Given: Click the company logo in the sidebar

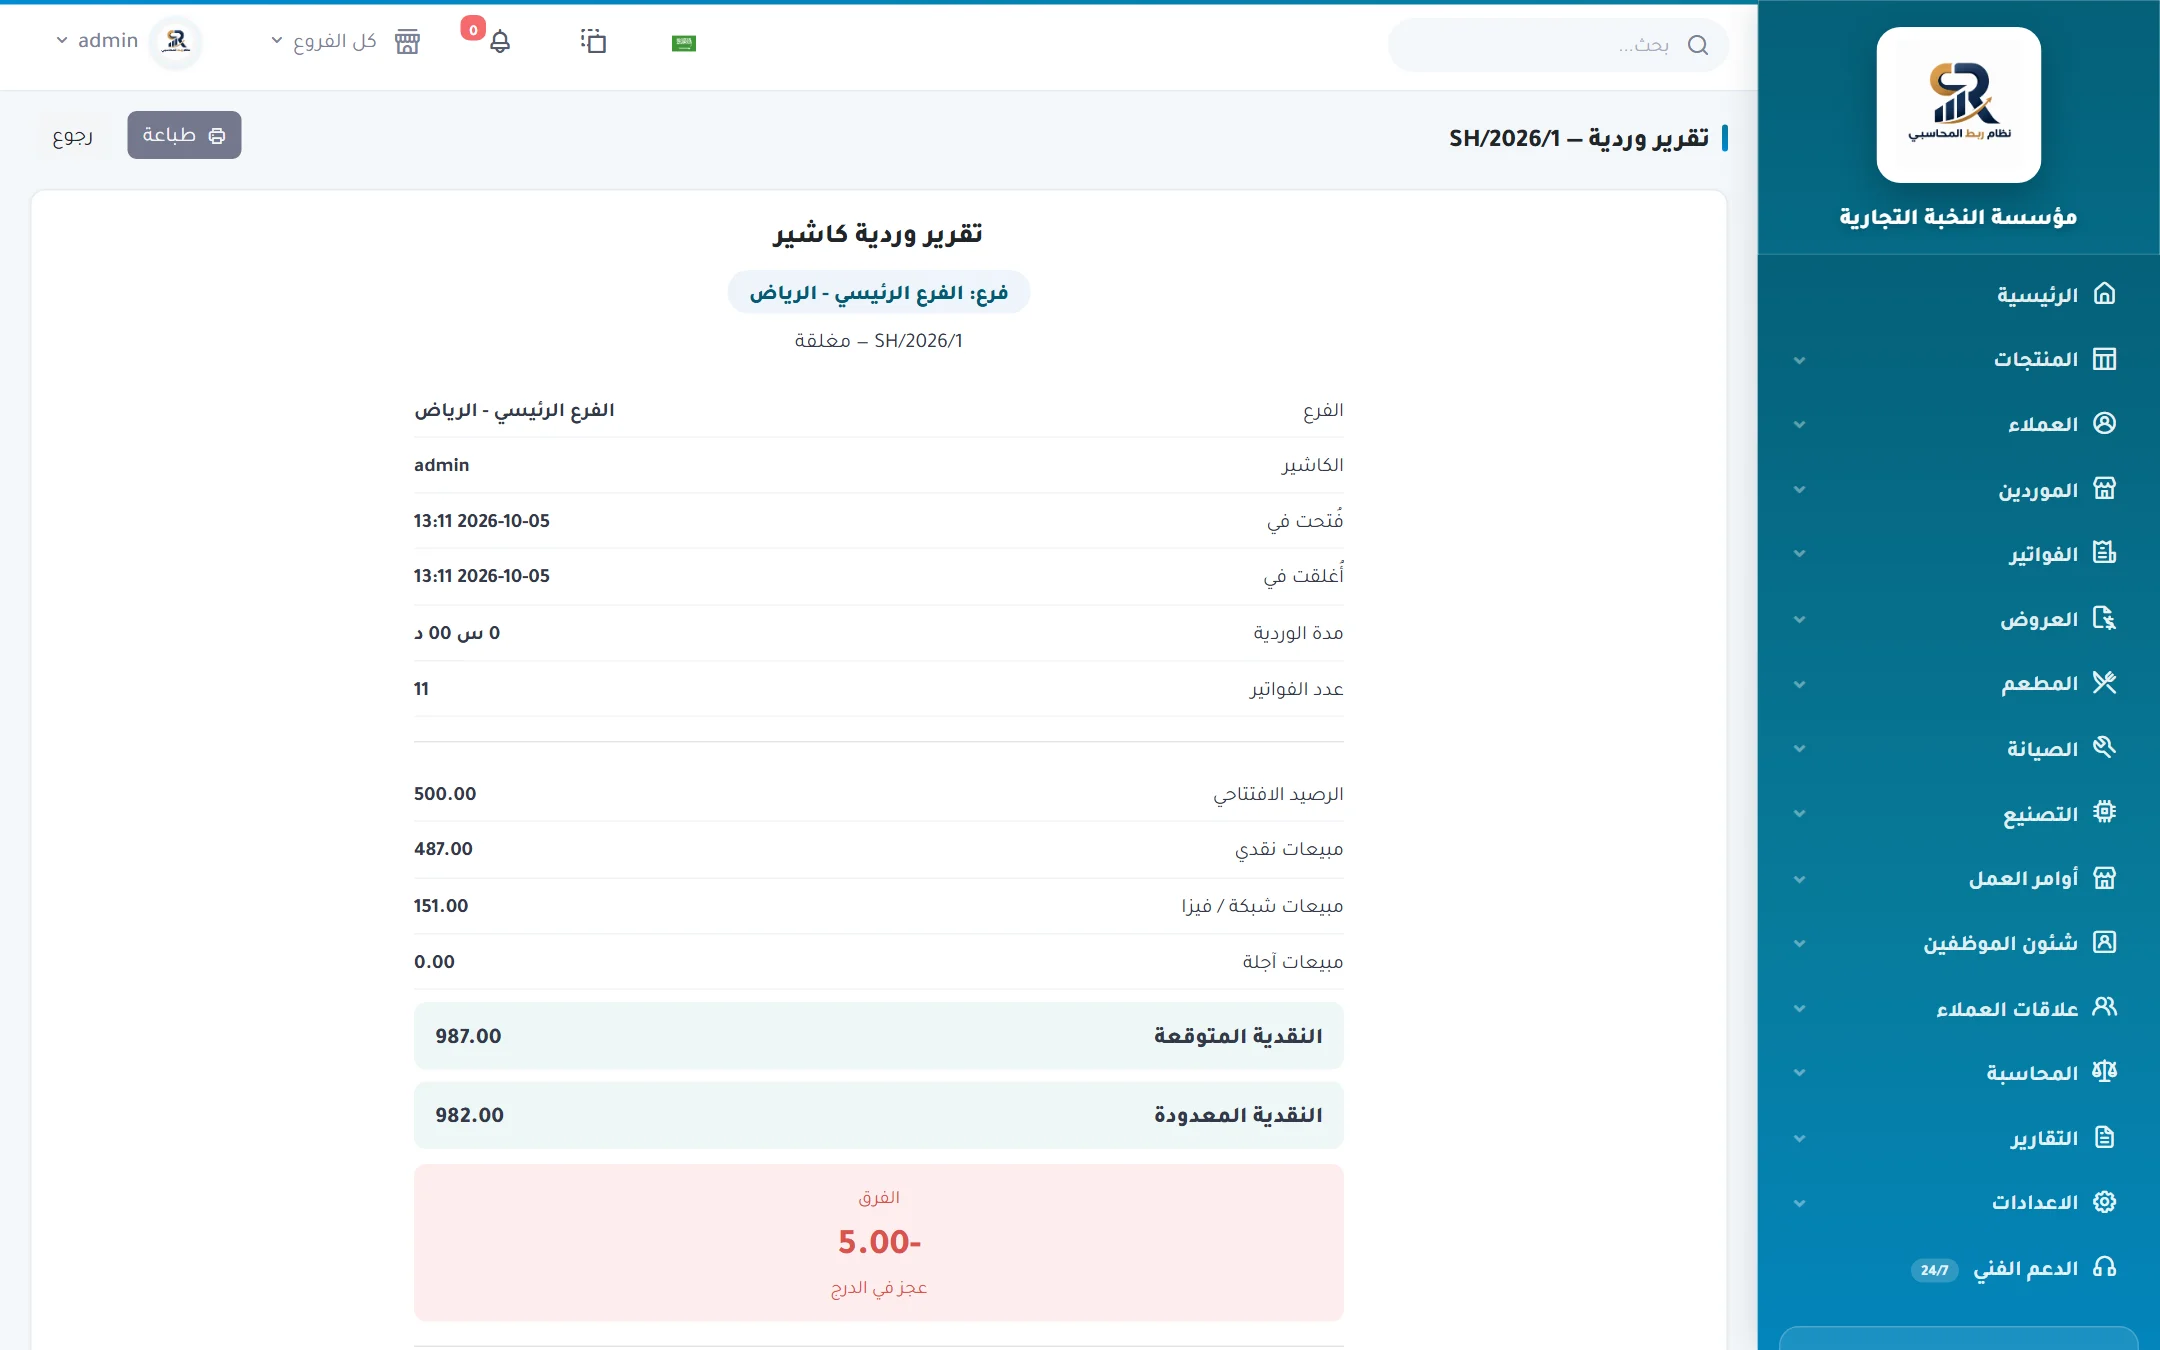Looking at the screenshot, I should [1958, 105].
